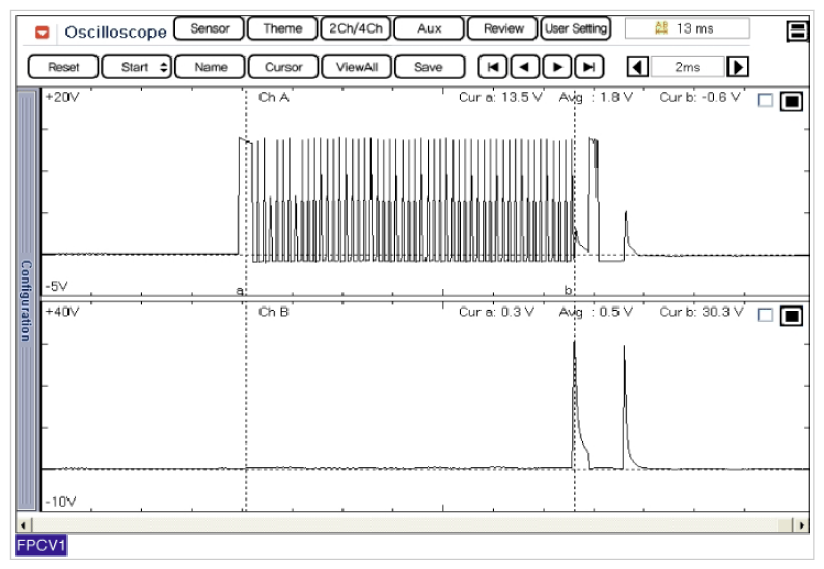Click the Ch B black square icon
The image size is (824, 569).
(790, 316)
